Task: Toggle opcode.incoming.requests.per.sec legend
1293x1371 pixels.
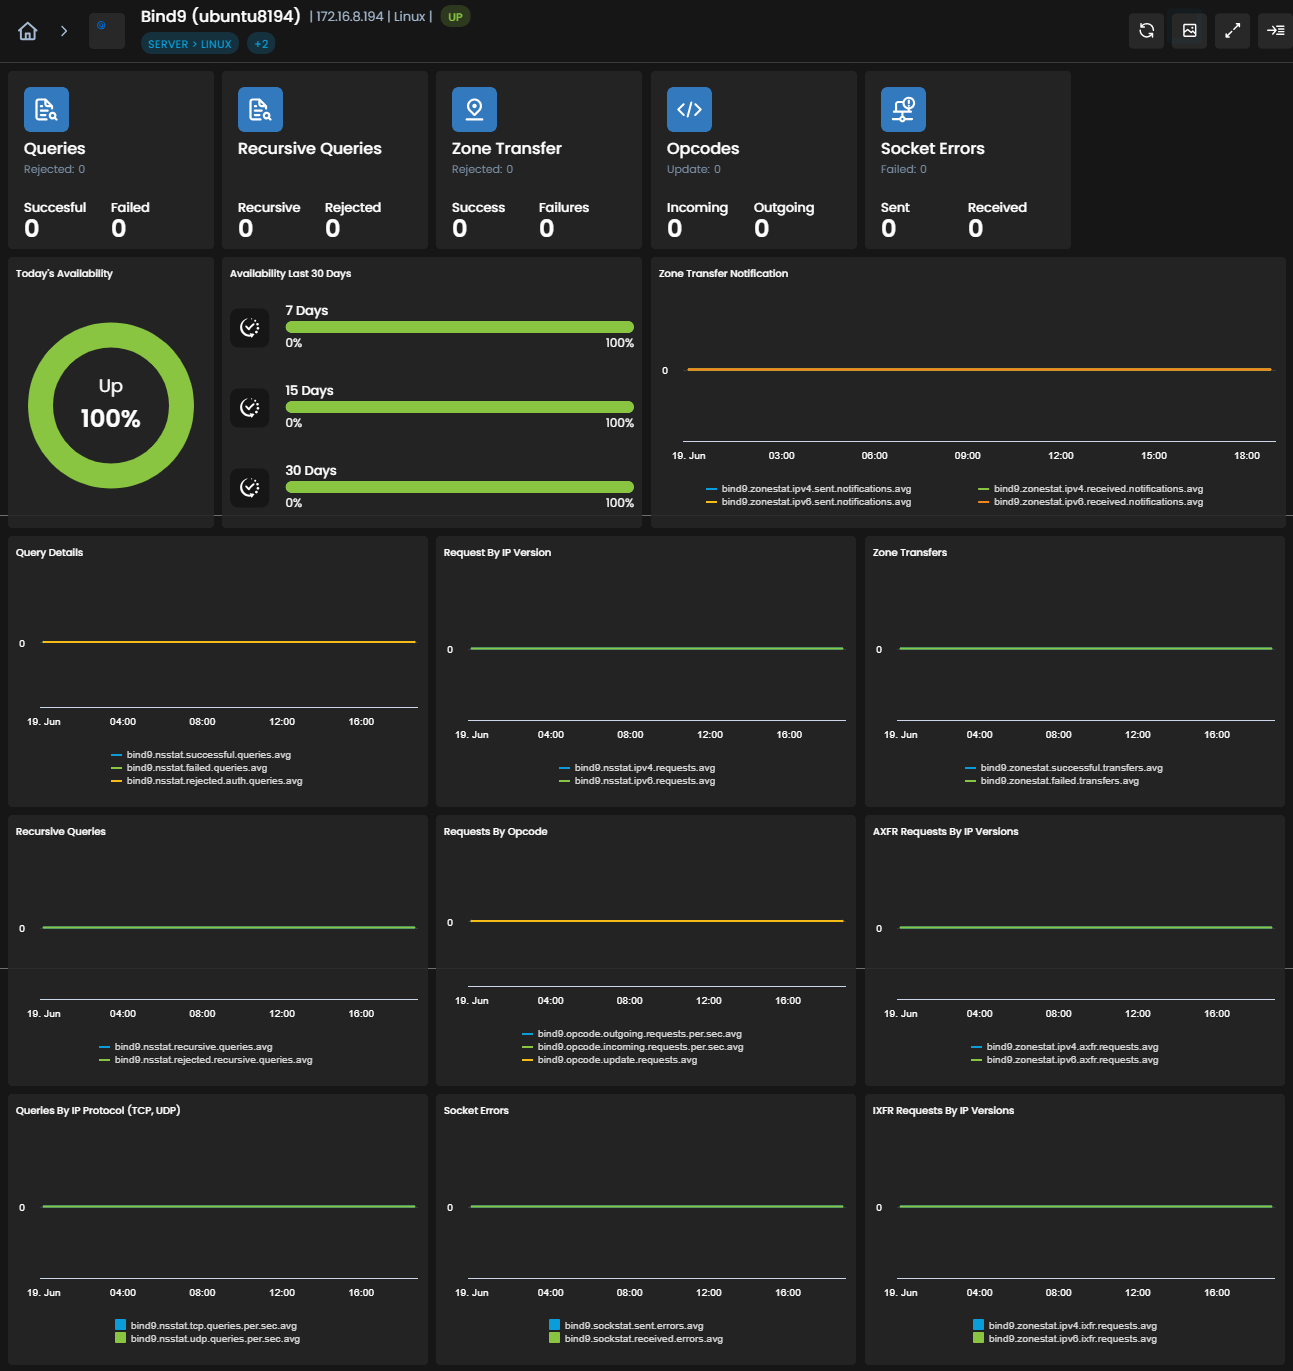Action: (x=633, y=1047)
